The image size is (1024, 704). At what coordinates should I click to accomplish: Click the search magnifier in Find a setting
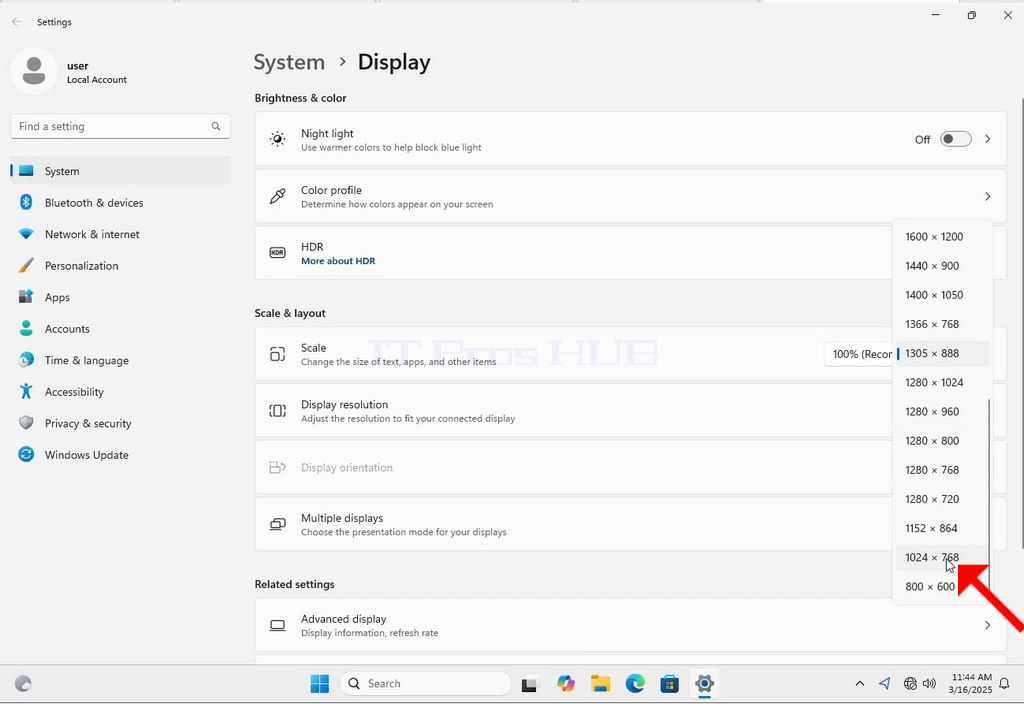[x=216, y=126]
